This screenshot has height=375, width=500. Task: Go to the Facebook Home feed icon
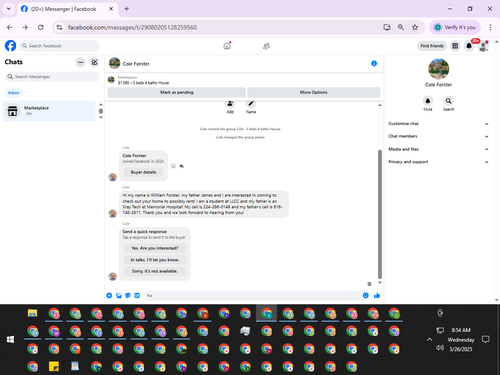coord(227,46)
